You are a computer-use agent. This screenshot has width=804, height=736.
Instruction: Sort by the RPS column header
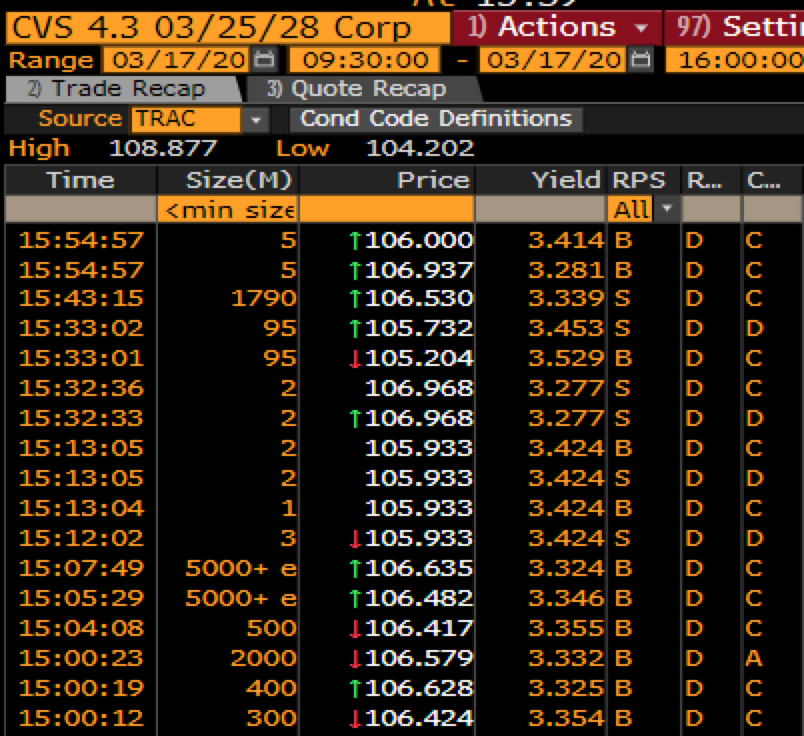(x=643, y=181)
